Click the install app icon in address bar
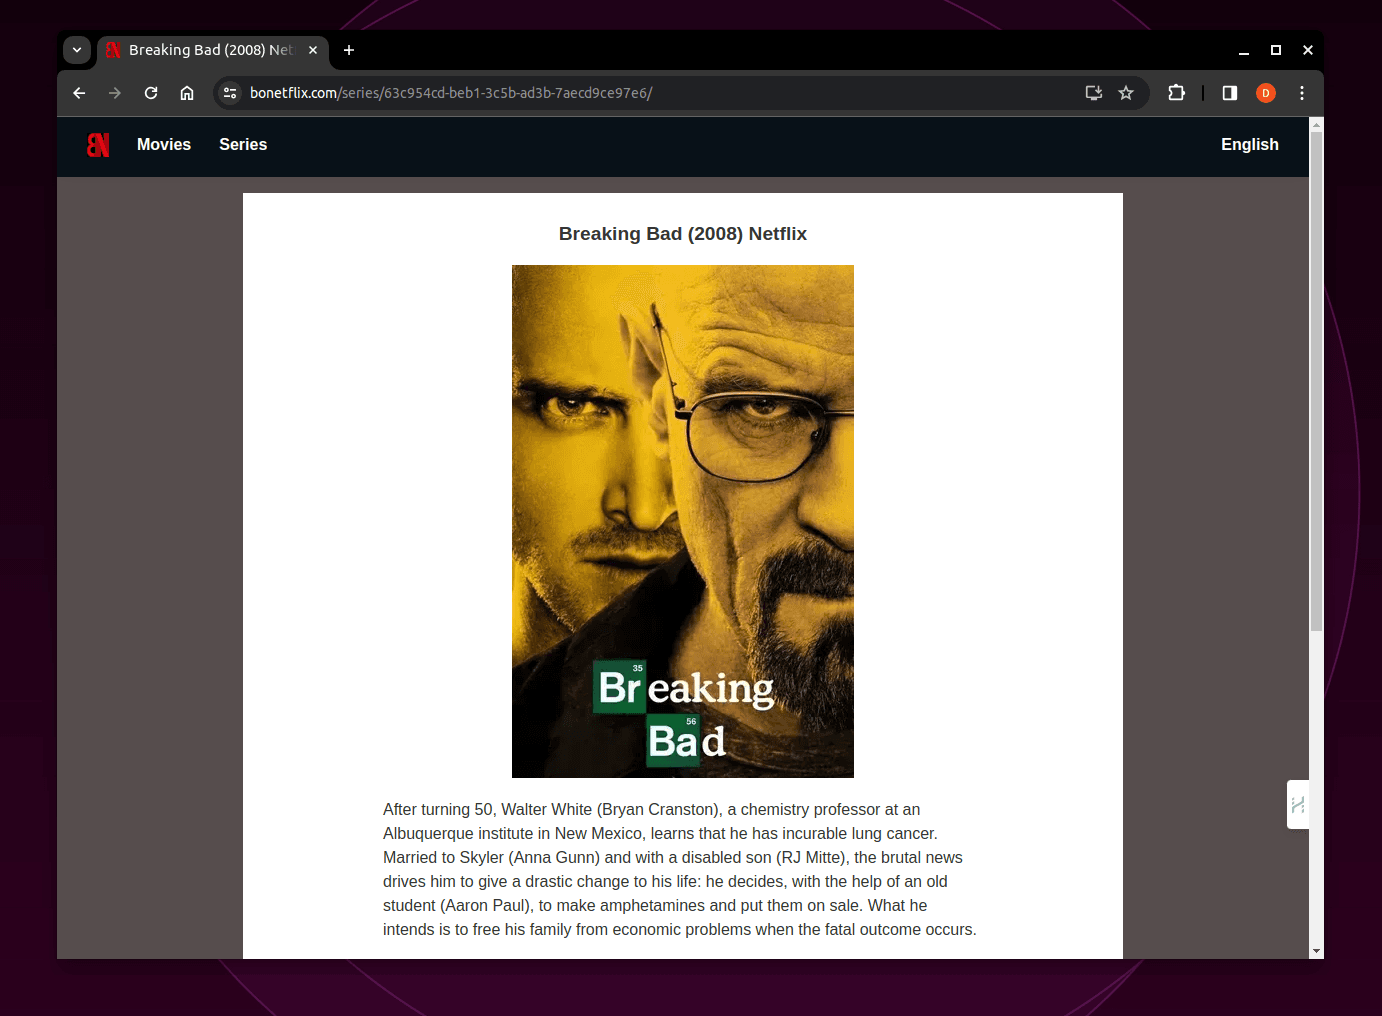 coord(1094,93)
